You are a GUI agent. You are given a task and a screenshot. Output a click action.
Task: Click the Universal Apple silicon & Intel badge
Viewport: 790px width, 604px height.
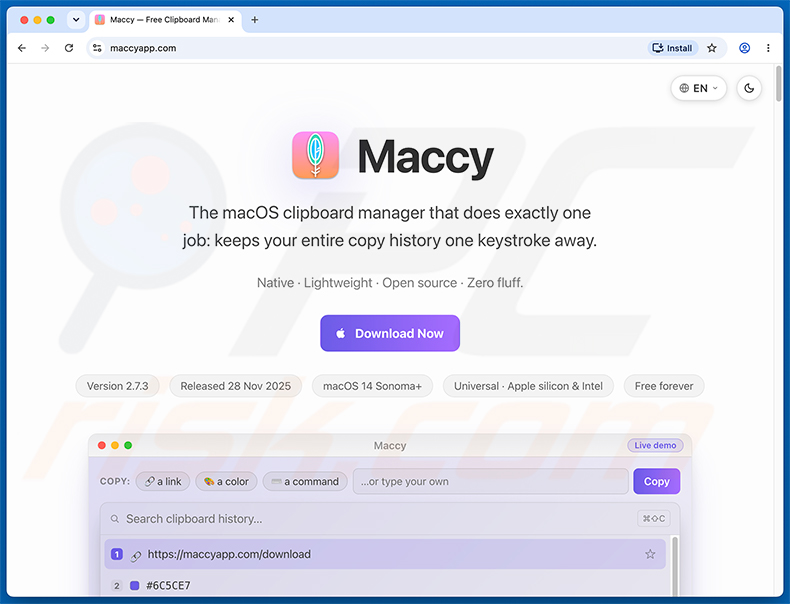(528, 386)
